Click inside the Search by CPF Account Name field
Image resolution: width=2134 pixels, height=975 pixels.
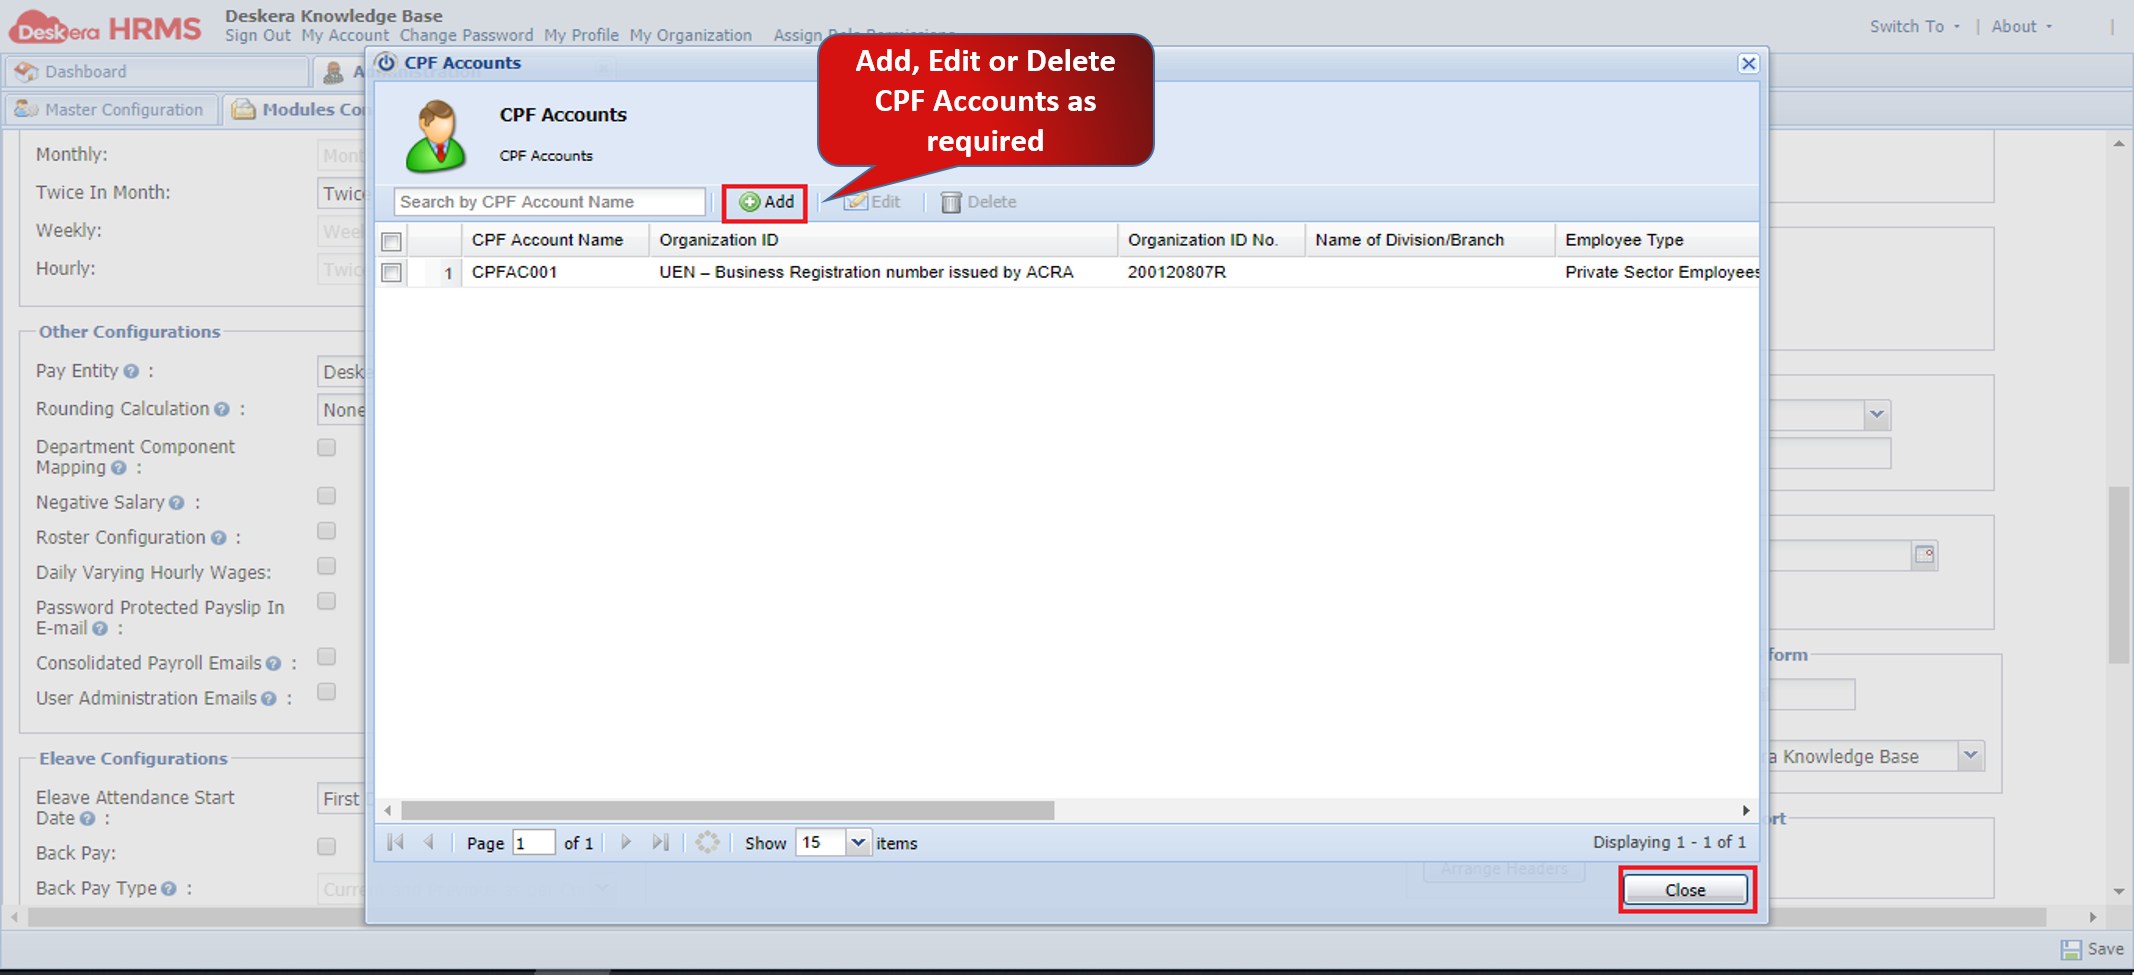tap(548, 201)
